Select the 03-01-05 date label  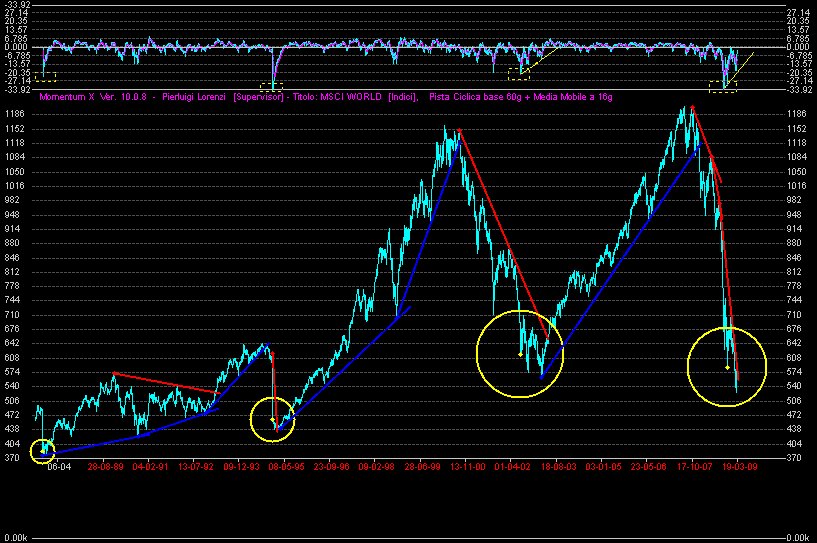603,466
